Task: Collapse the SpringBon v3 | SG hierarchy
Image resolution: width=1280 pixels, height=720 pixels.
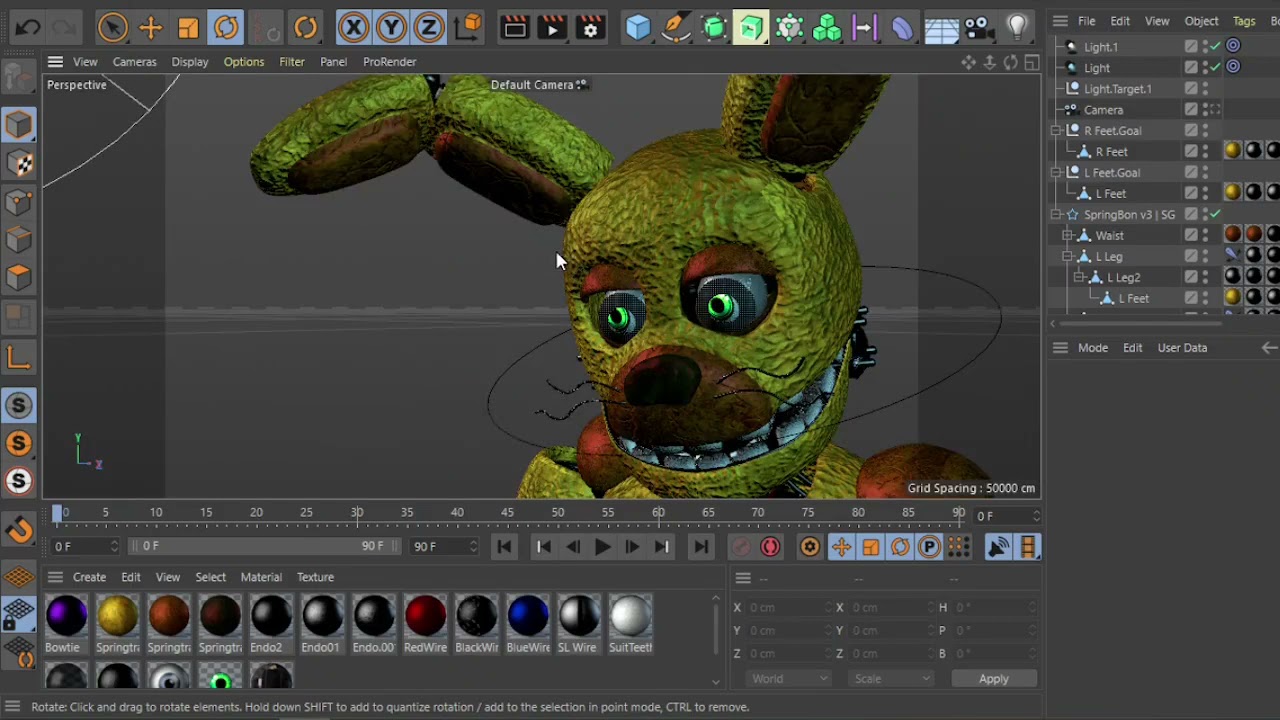Action: point(1057,215)
